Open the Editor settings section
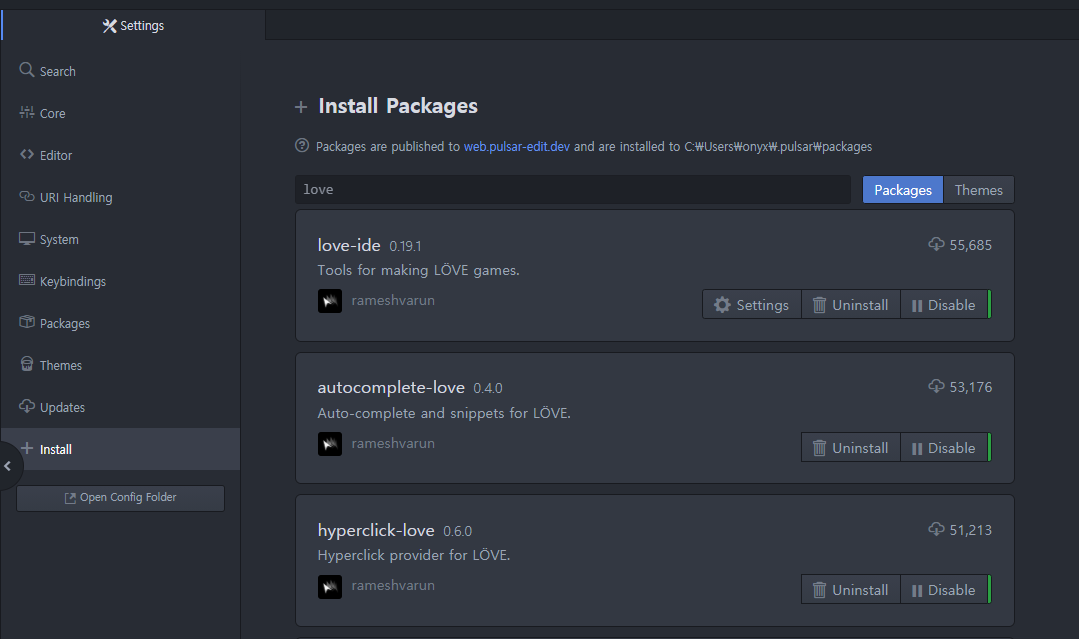The width and height of the screenshot is (1079, 639). coord(120,155)
